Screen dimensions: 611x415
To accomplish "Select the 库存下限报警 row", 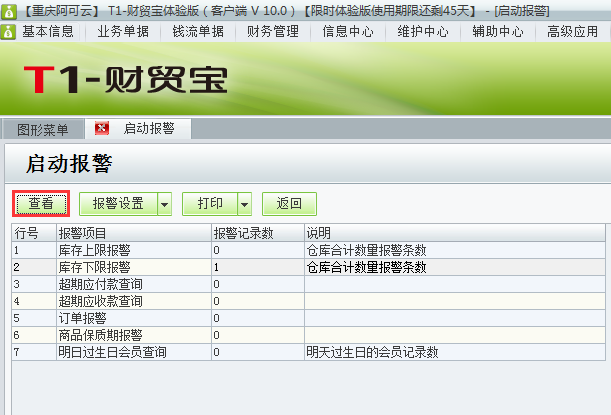I will pos(308,267).
